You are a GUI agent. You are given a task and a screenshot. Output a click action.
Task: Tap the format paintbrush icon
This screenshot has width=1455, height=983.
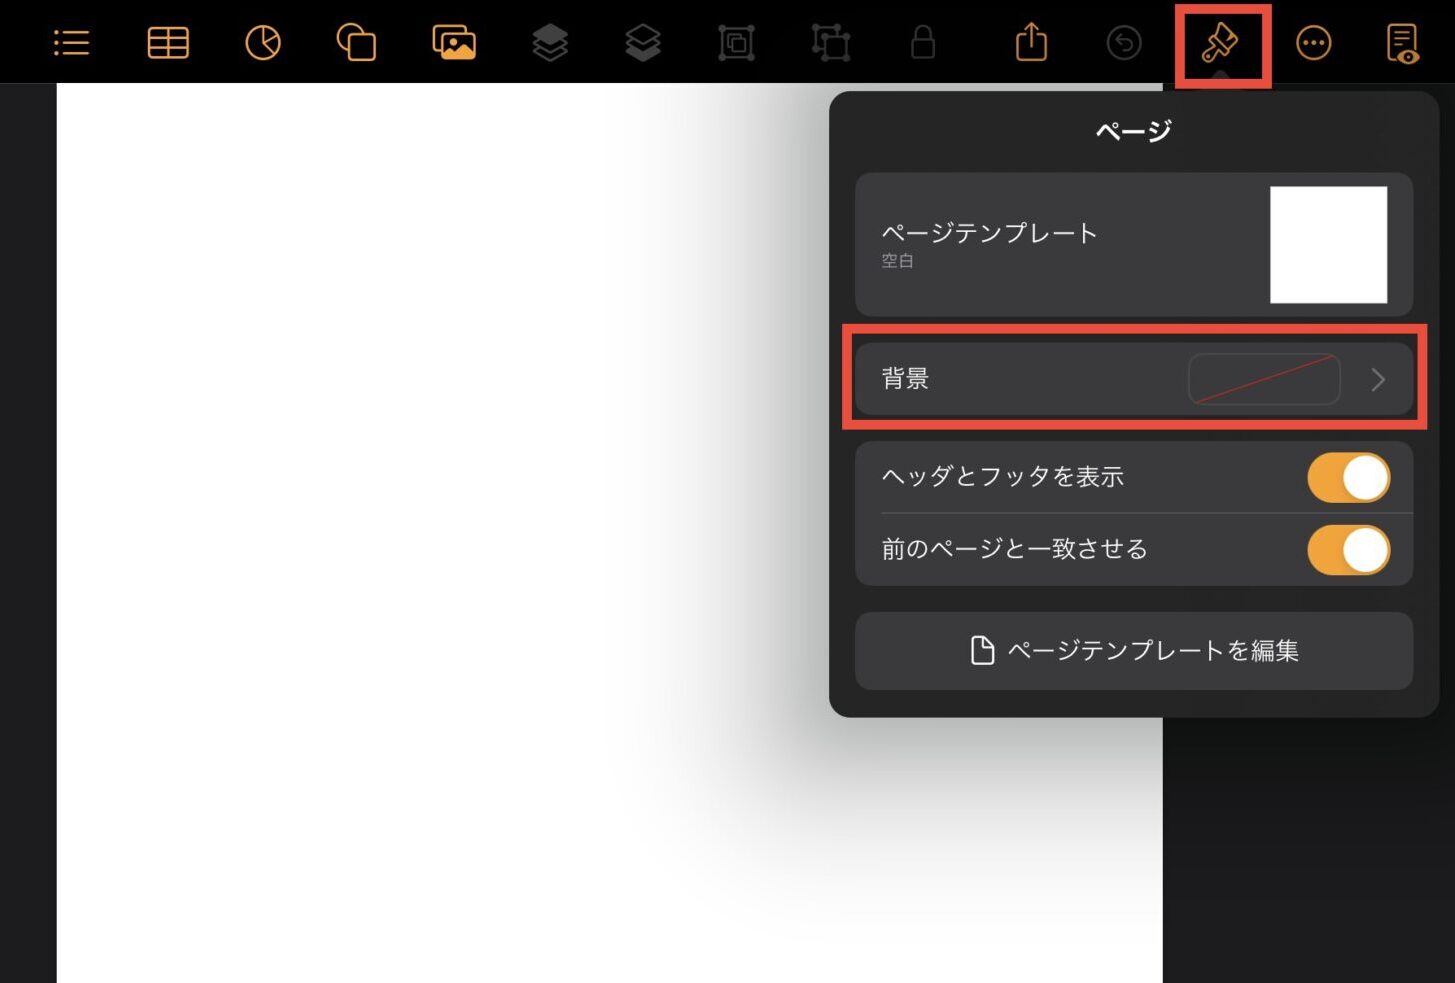[x=1220, y=43]
